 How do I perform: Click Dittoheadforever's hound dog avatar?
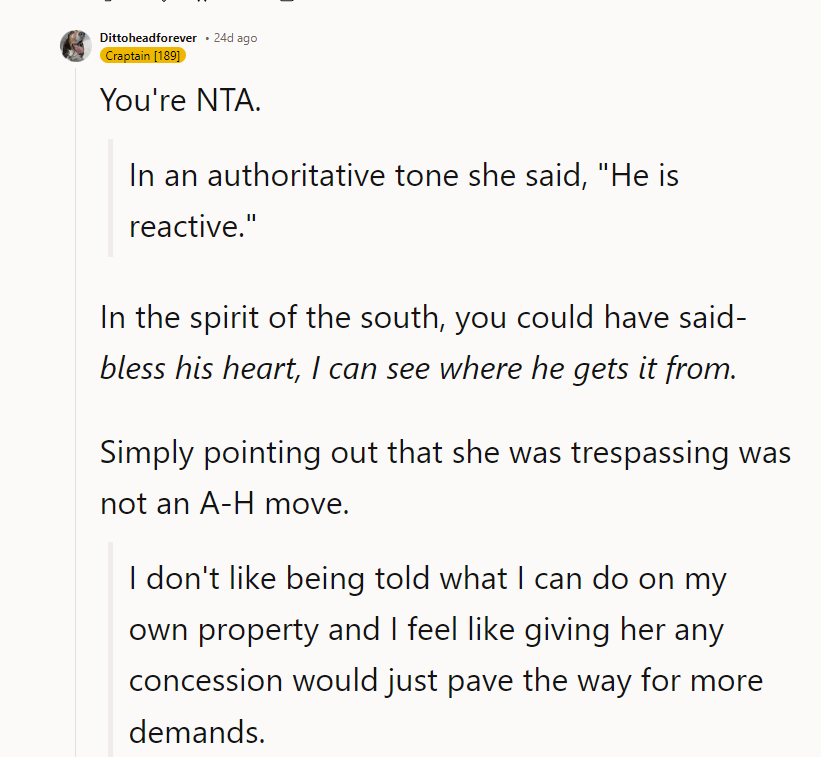pyautogui.click(x=75, y=46)
